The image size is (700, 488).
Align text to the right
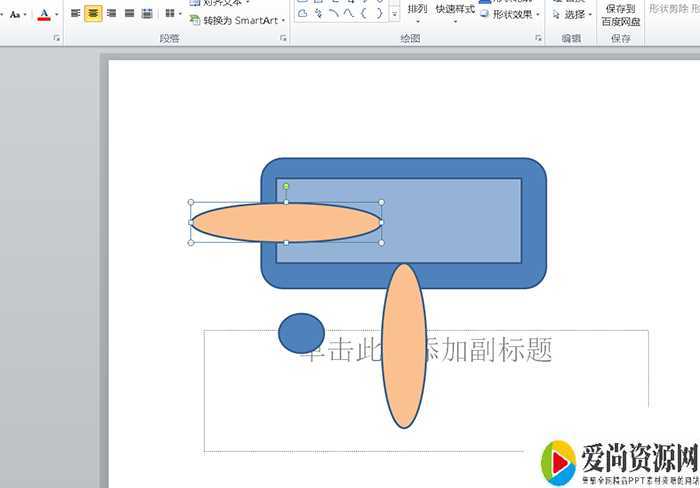tap(111, 14)
